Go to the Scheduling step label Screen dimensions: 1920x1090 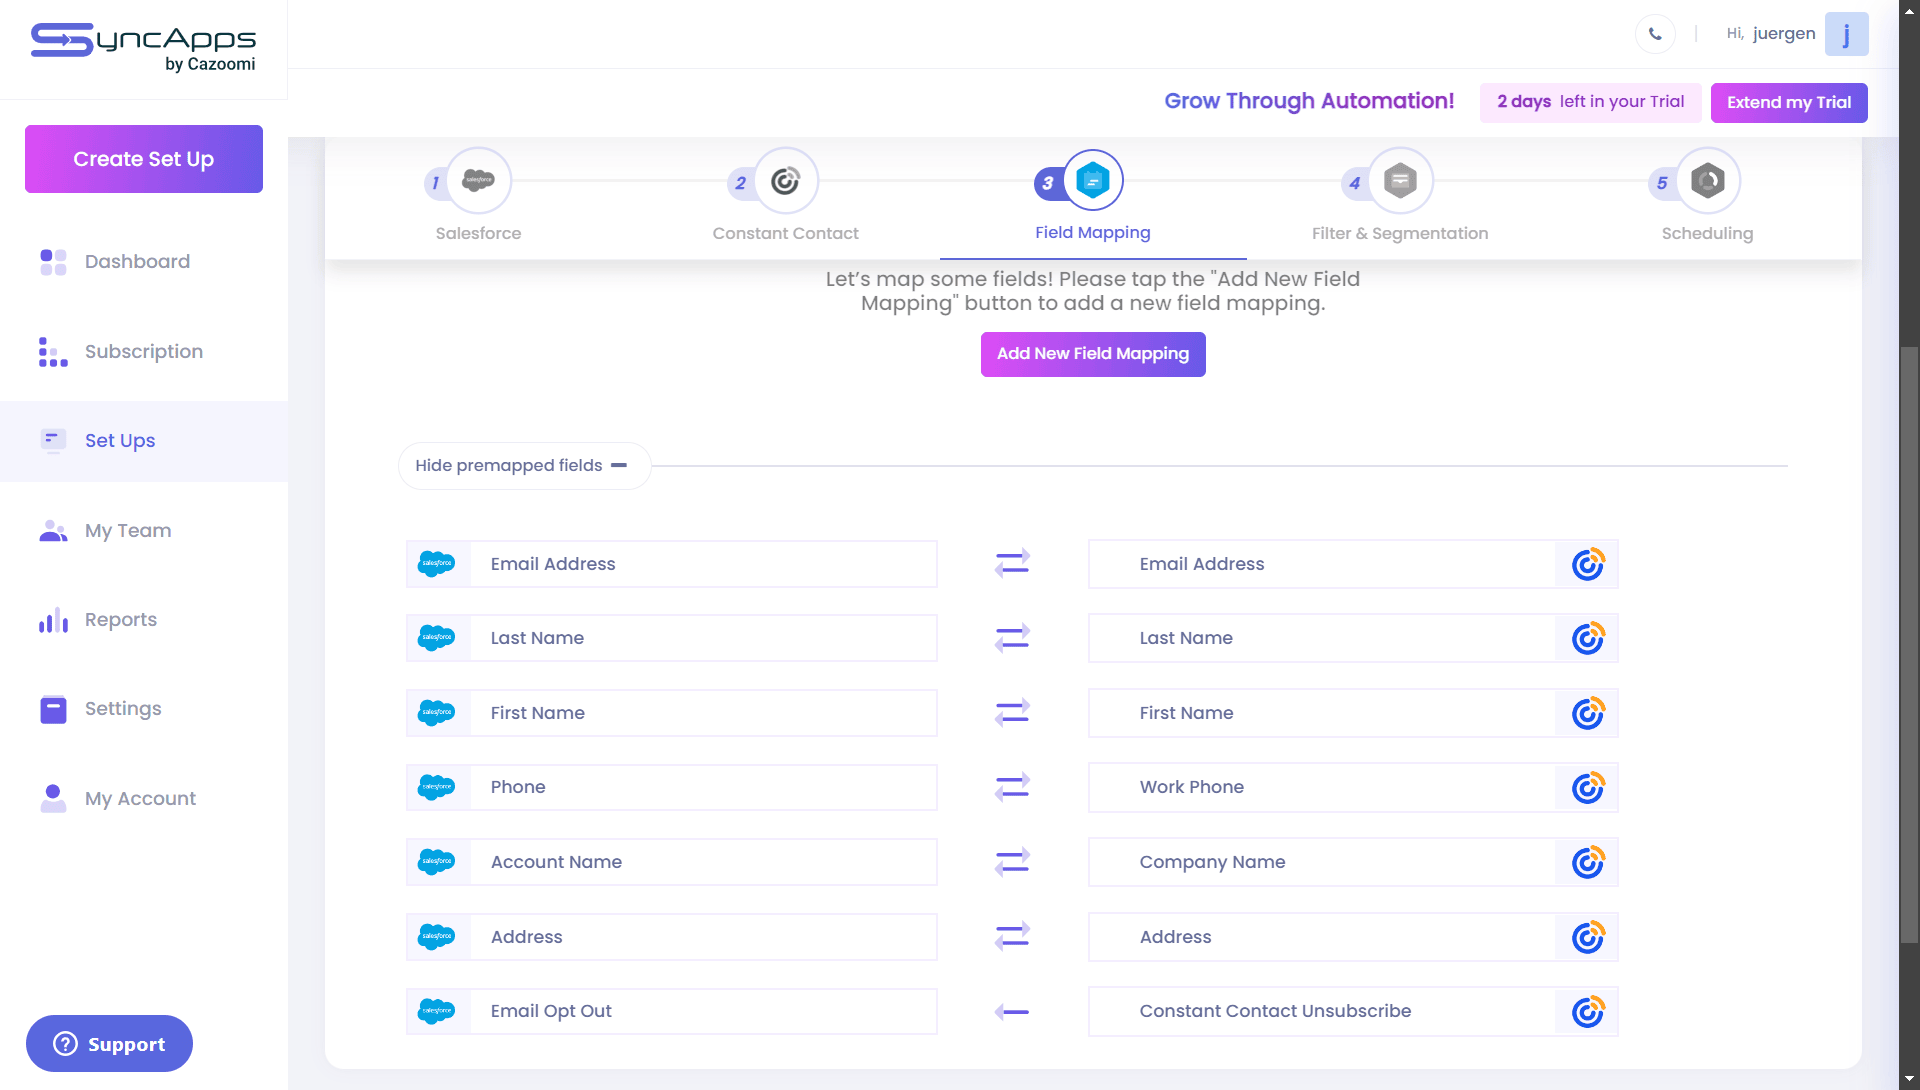[1707, 233]
